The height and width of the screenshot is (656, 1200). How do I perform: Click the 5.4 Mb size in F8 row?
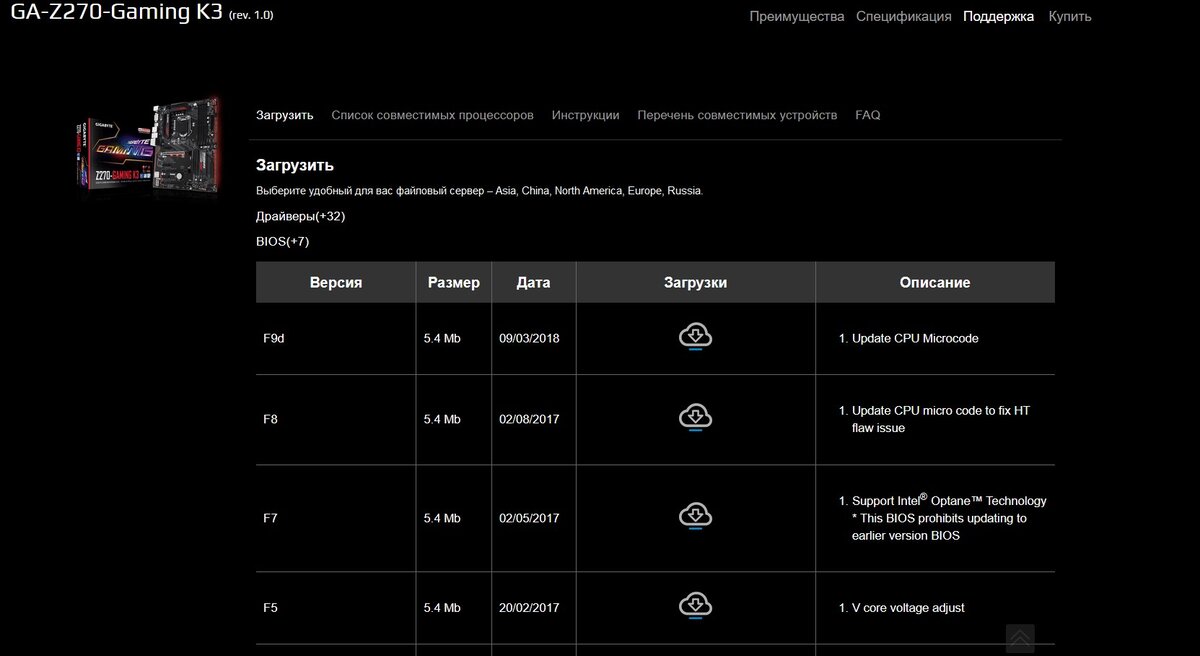[x=442, y=419]
